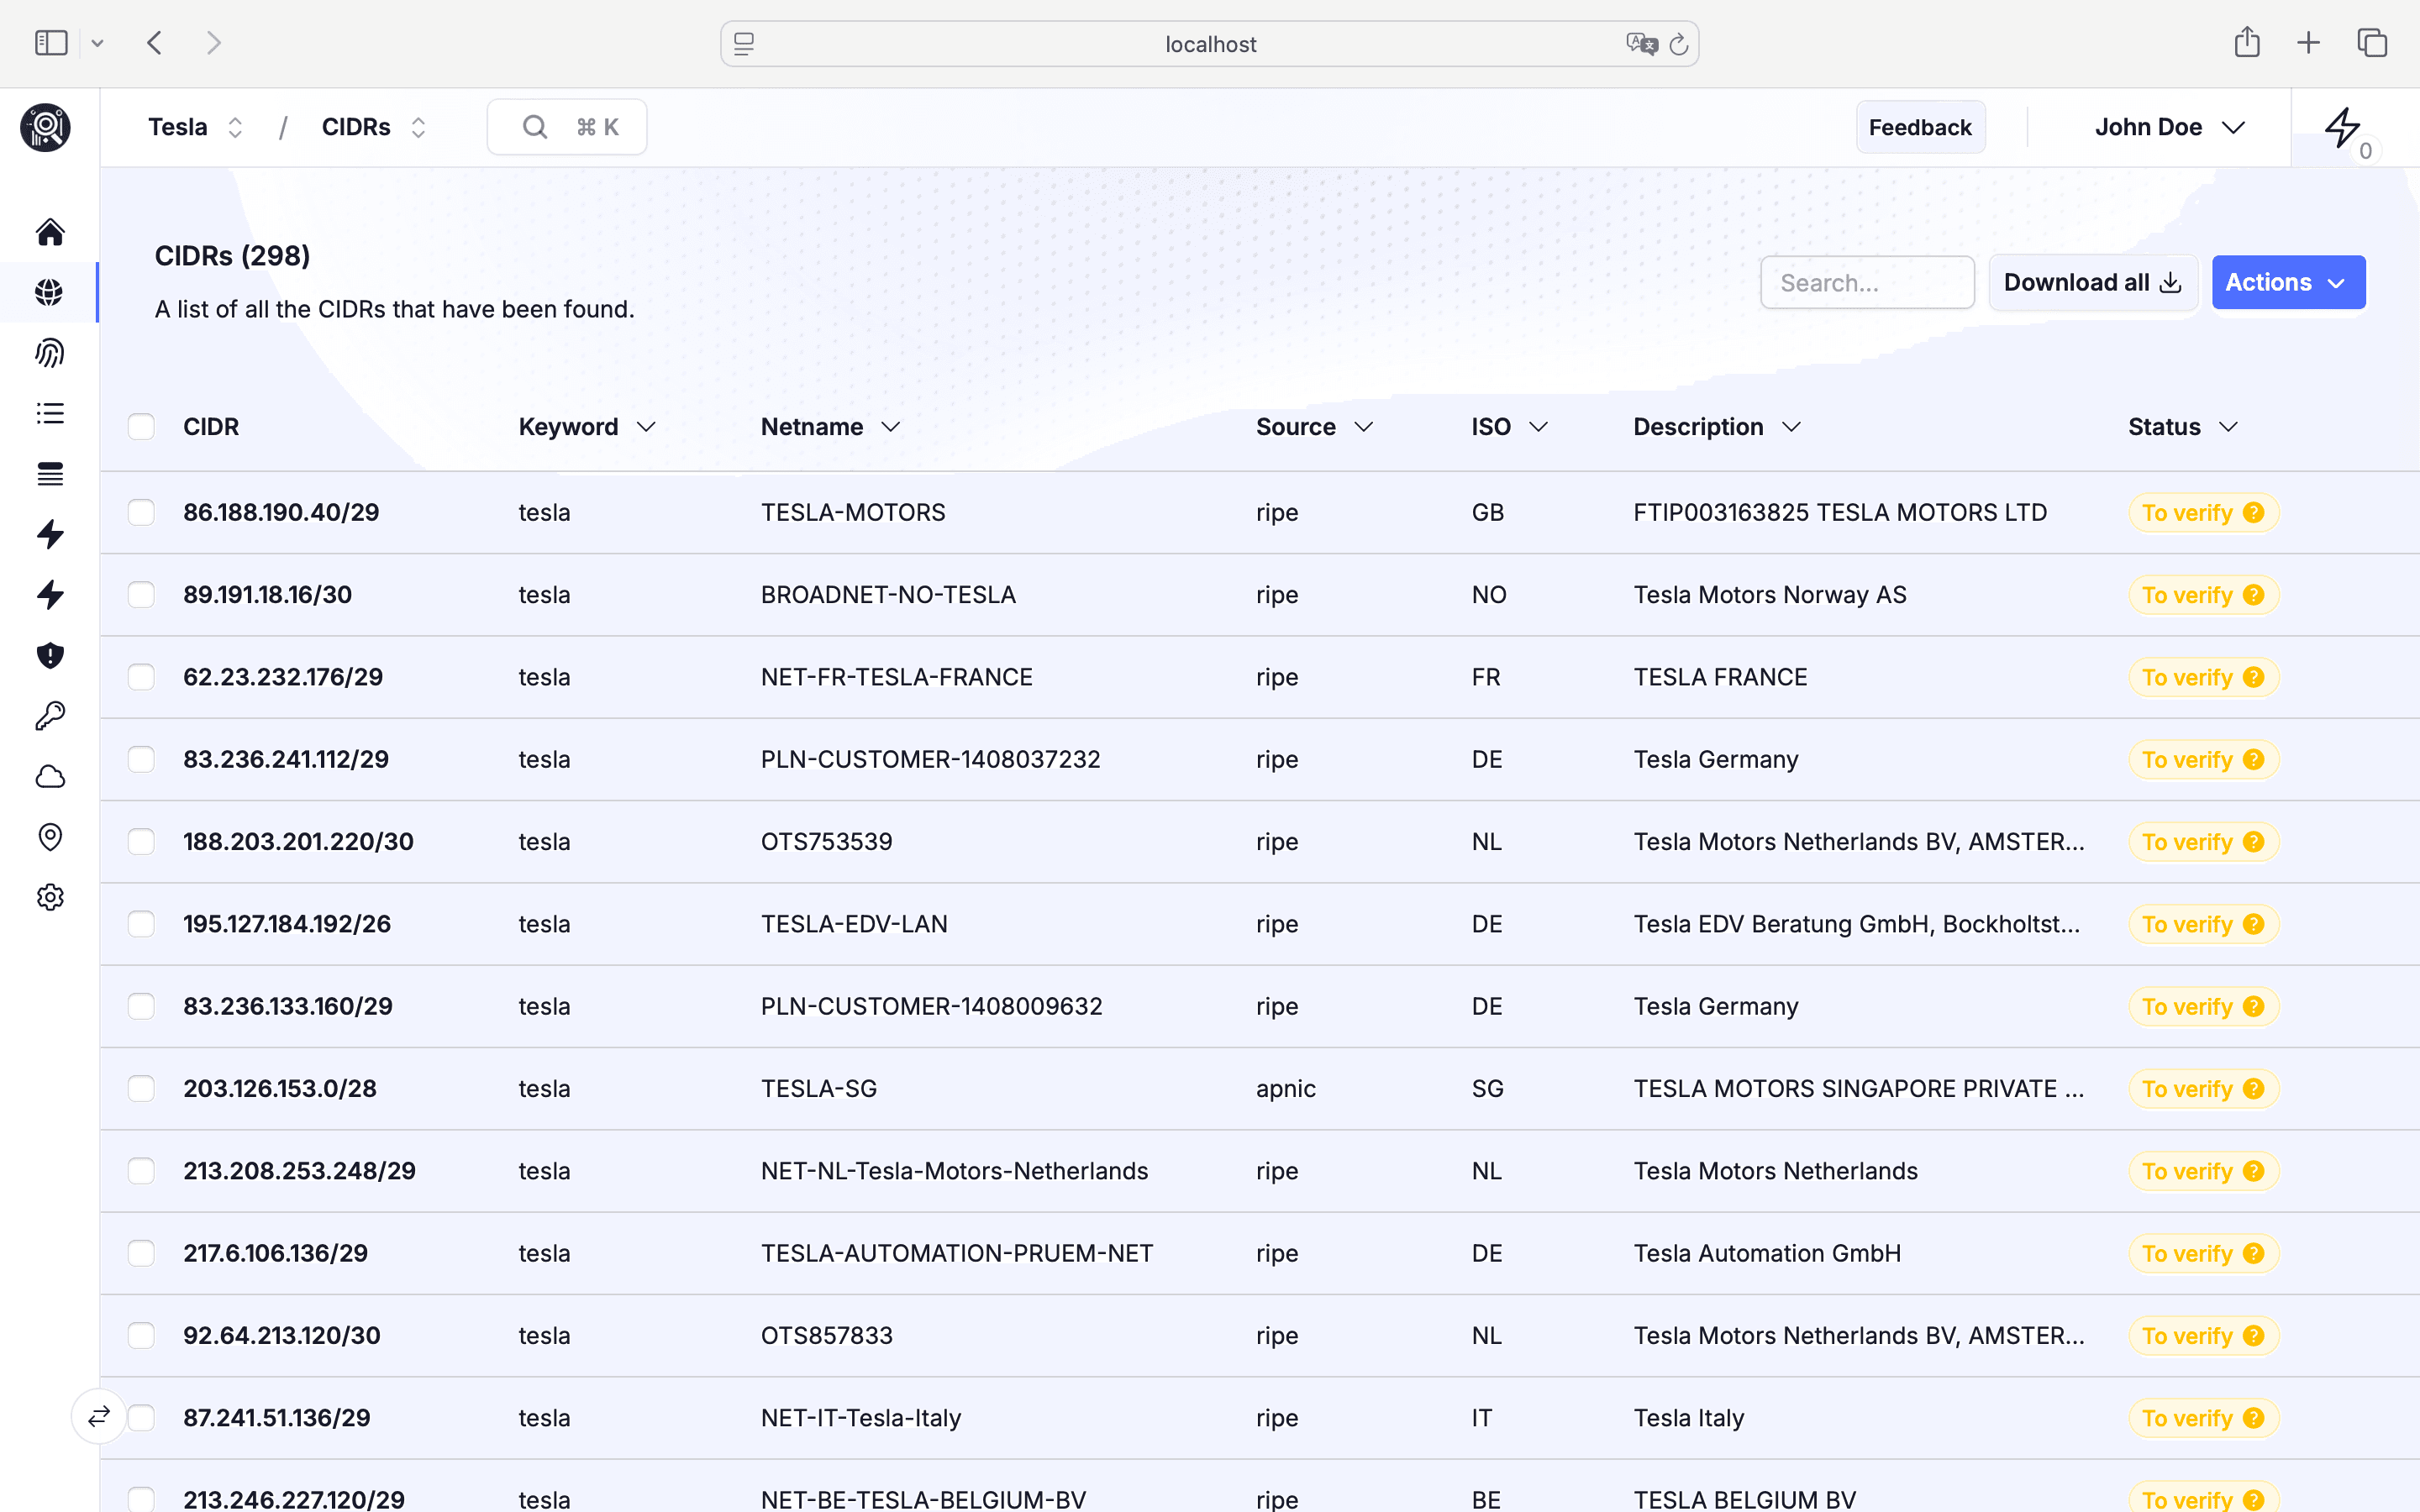Click the map pin location icon
Screen dimensions: 2420x1512
[50, 837]
